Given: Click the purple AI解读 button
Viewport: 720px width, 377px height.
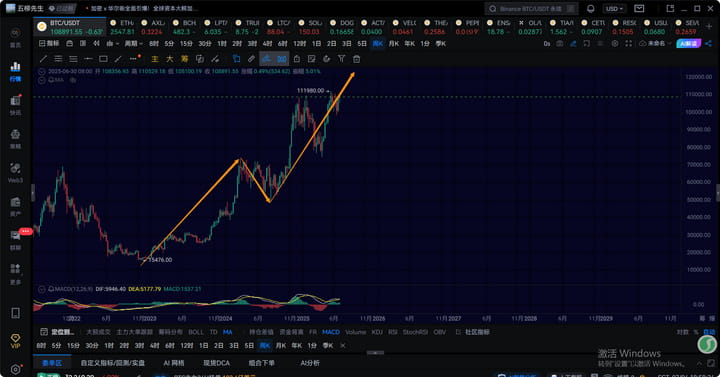Looking at the screenshot, I should pyautogui.click(x=688, y=44).
